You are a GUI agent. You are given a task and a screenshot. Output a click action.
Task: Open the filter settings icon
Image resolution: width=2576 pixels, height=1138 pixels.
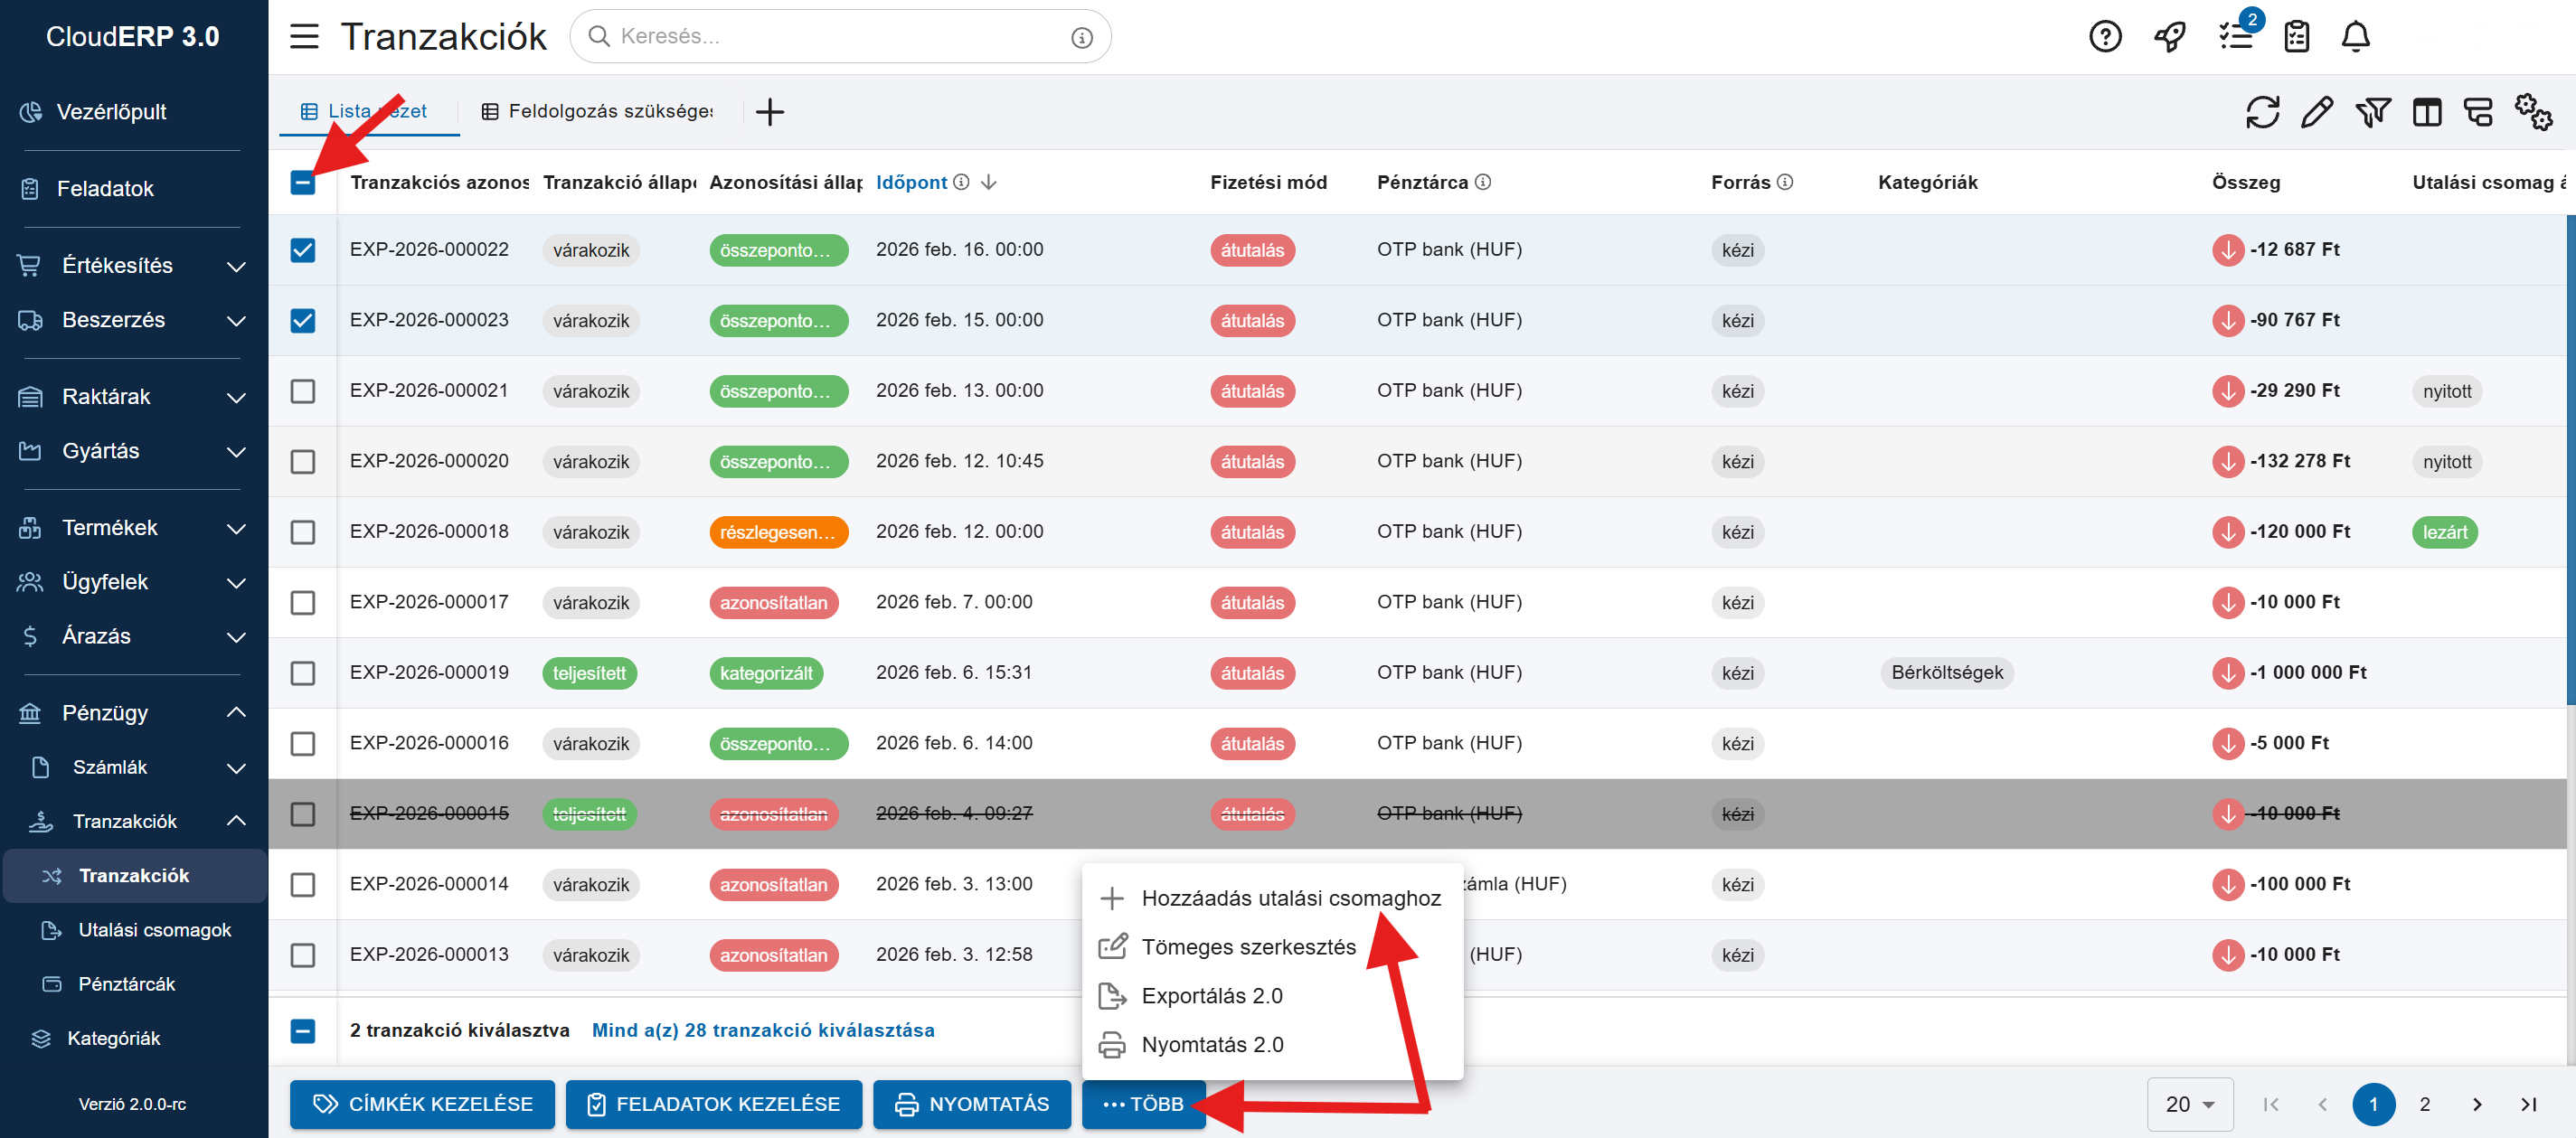coord(2371,112)
